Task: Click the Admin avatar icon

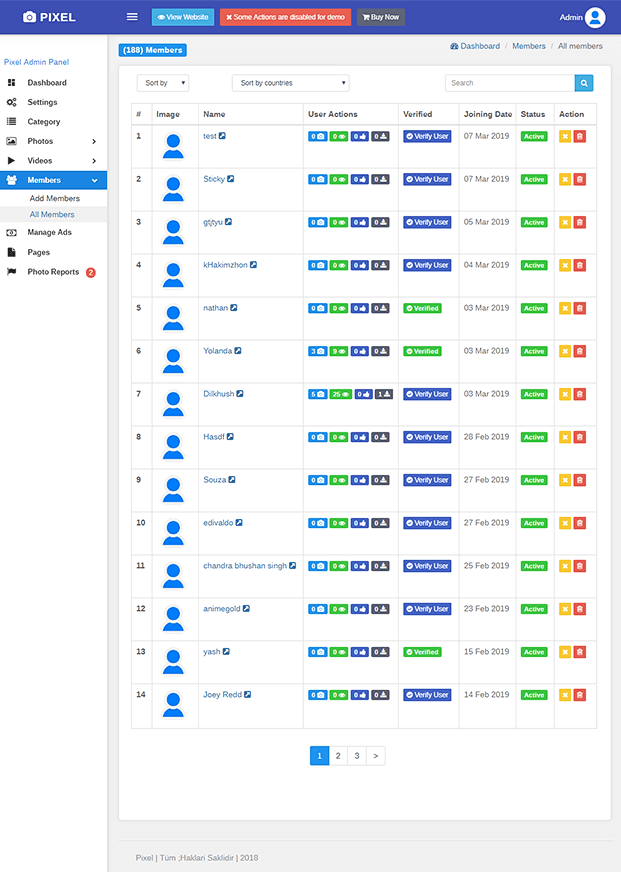Action: click(595, 17)
